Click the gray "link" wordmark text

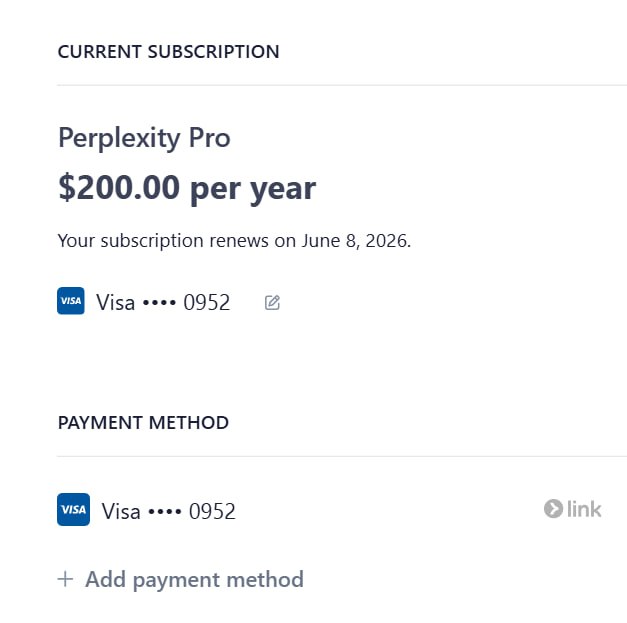pos(584,509)
